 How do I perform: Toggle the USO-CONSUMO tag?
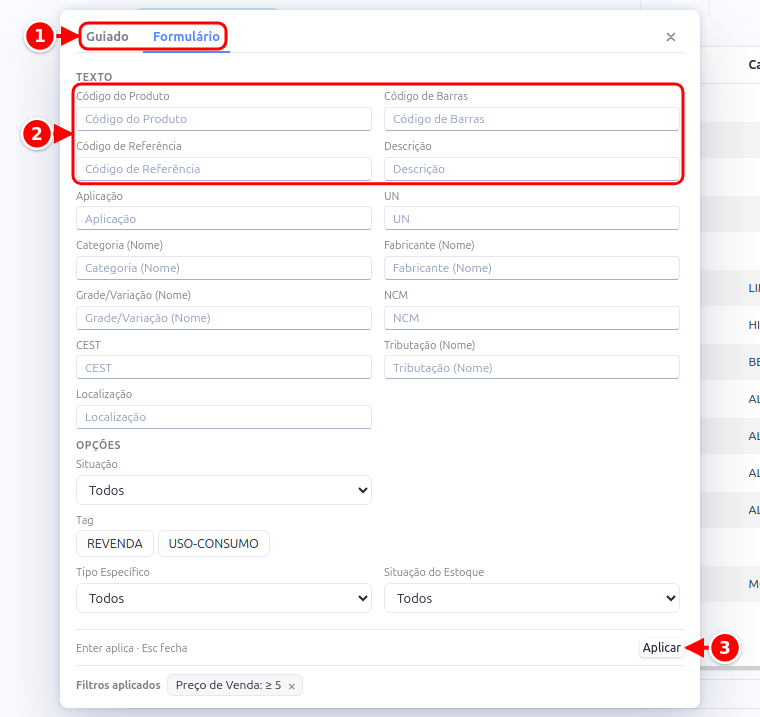214,543
